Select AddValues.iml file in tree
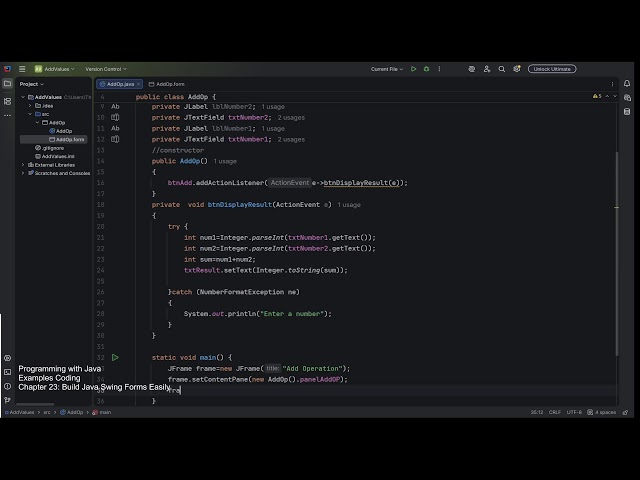Image resolution: width=640 pixels, height=480 pixels. pos(55,156)
